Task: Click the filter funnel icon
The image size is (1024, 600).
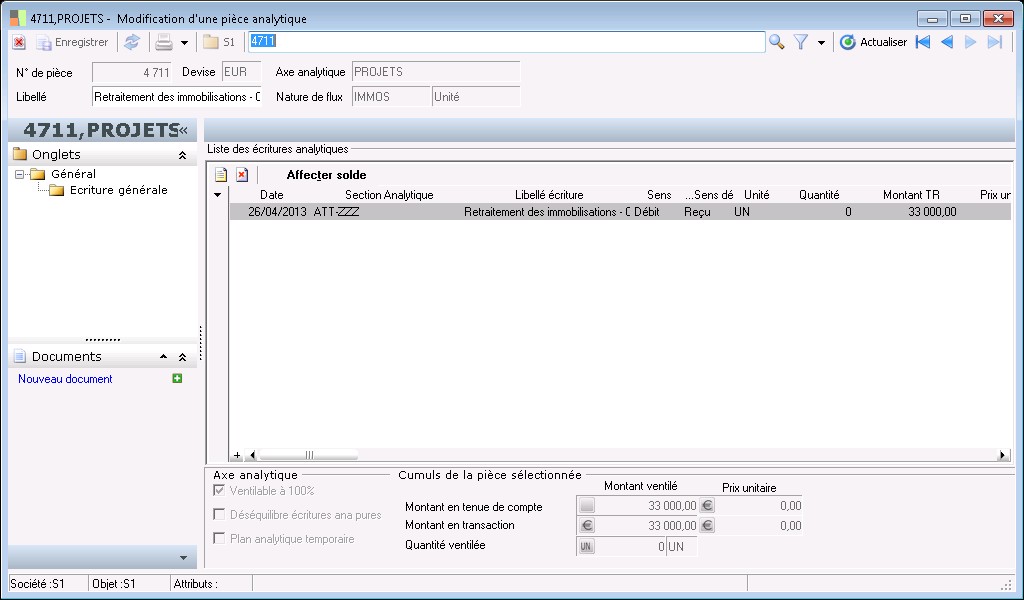Action: (801, 42)
